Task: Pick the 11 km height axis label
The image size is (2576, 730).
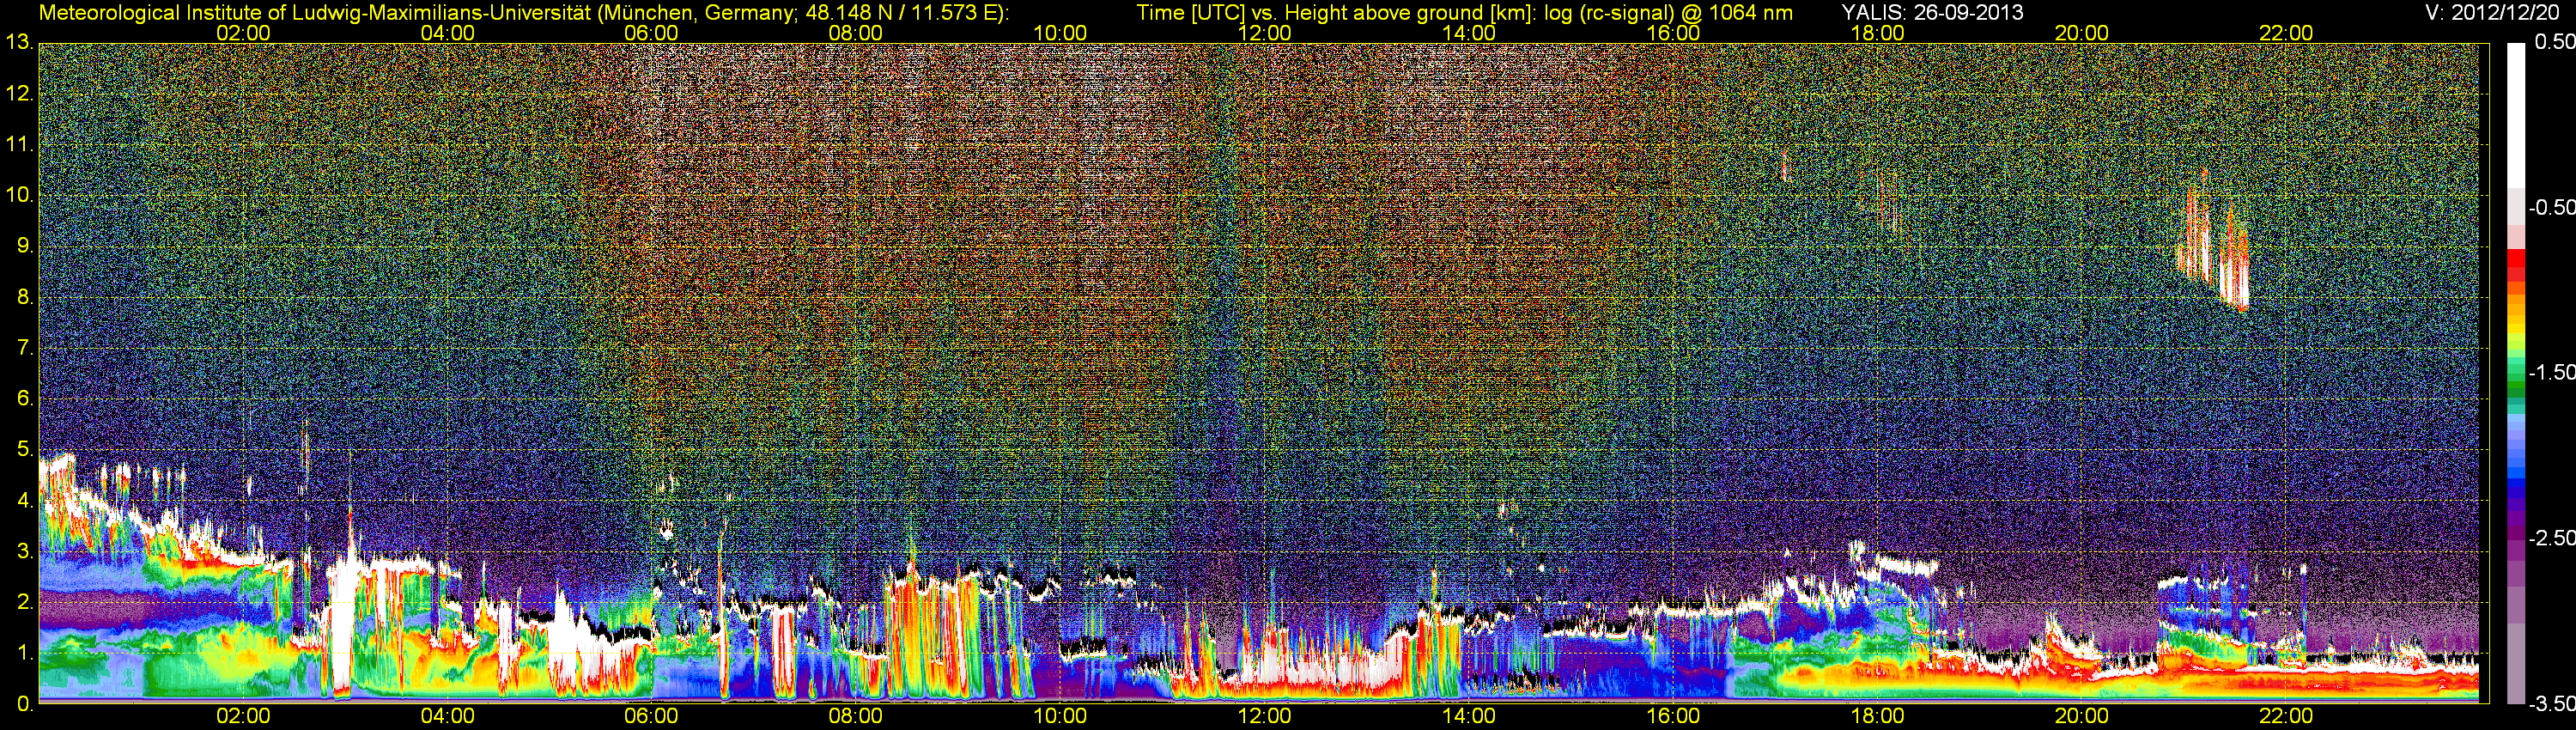Action: pos(18,145)
